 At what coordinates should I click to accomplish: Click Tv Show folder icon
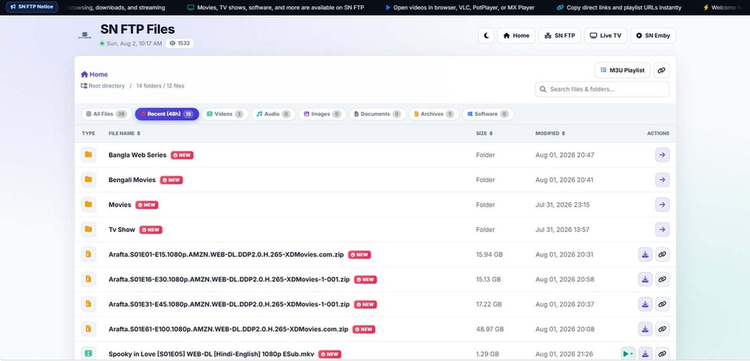click(x=88, y=229)
